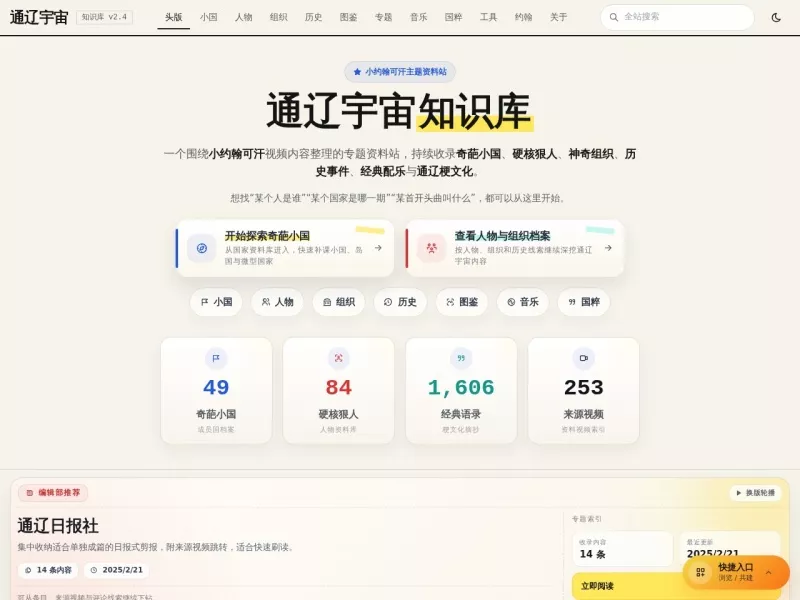Open 音乐 in top navigation
800x600 pixels.
[x=418, y=17]
